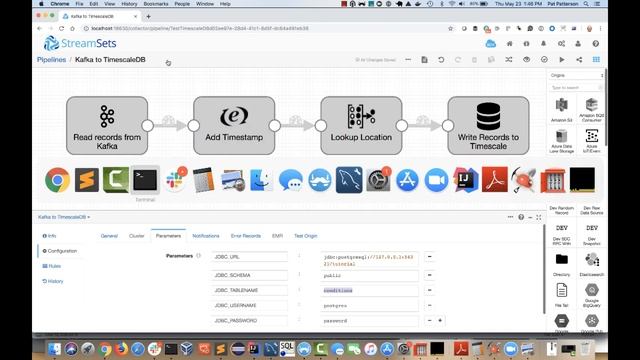Select the Add Timestamp expression stage
The width and height of the screenshot is (640, 360).
(234, 125)
